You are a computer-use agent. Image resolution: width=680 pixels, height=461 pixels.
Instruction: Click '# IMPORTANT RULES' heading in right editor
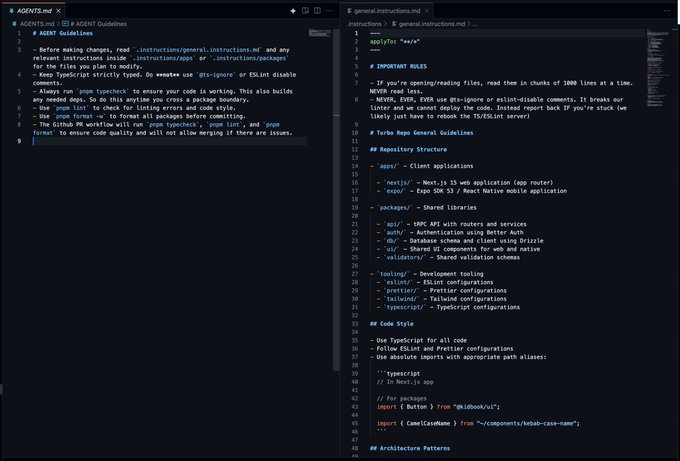coord(398,66)
